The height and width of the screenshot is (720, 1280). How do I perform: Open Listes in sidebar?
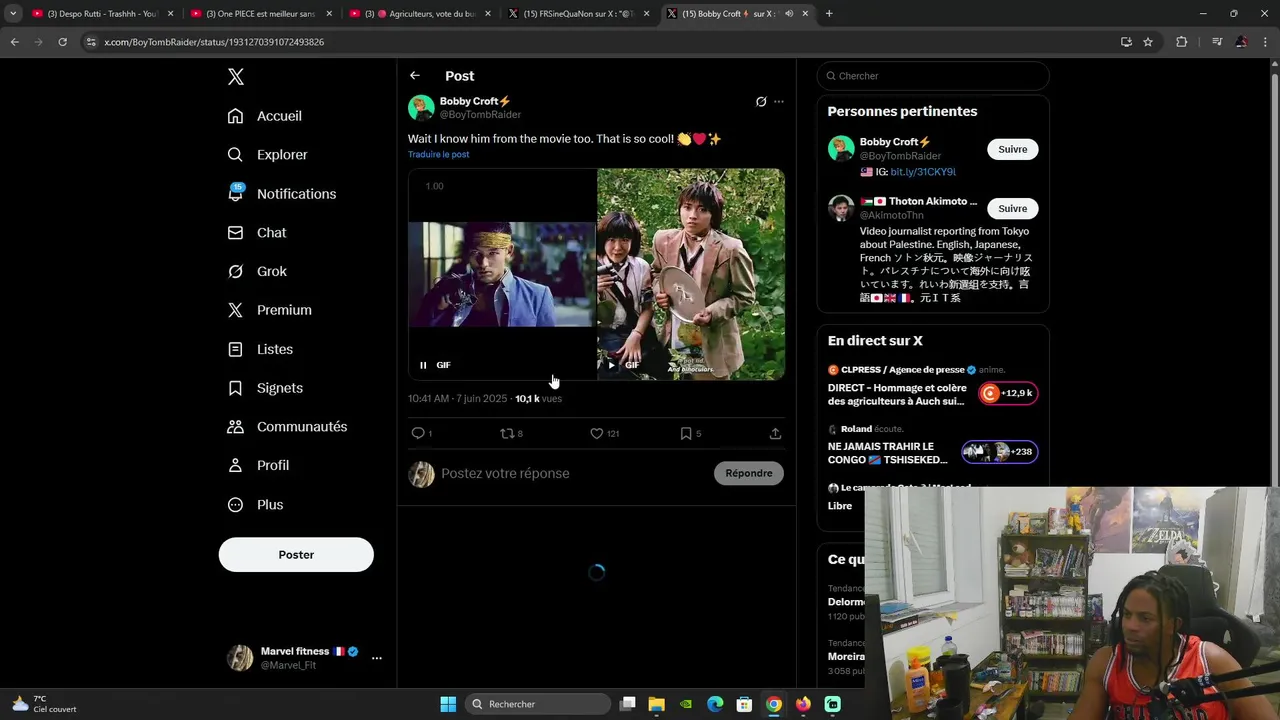point(260,349)
